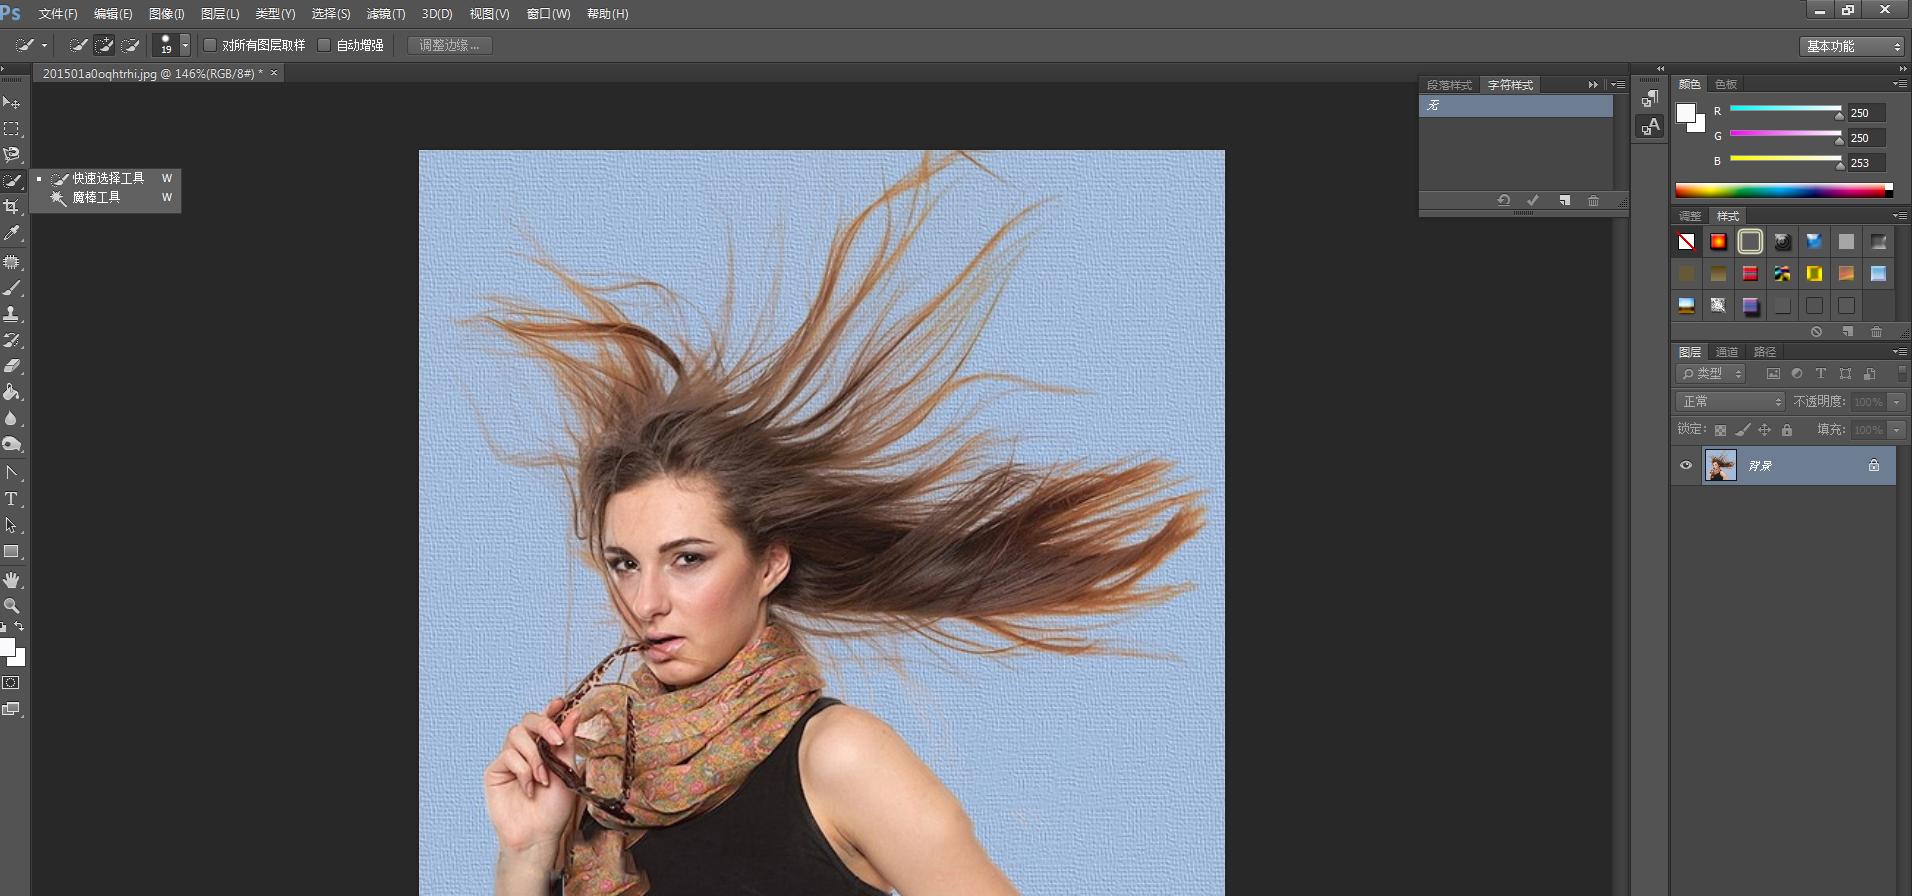Open the Paragraph Styles panel icon
This screenshot has height=896, width=1912.
point(1650,98)
